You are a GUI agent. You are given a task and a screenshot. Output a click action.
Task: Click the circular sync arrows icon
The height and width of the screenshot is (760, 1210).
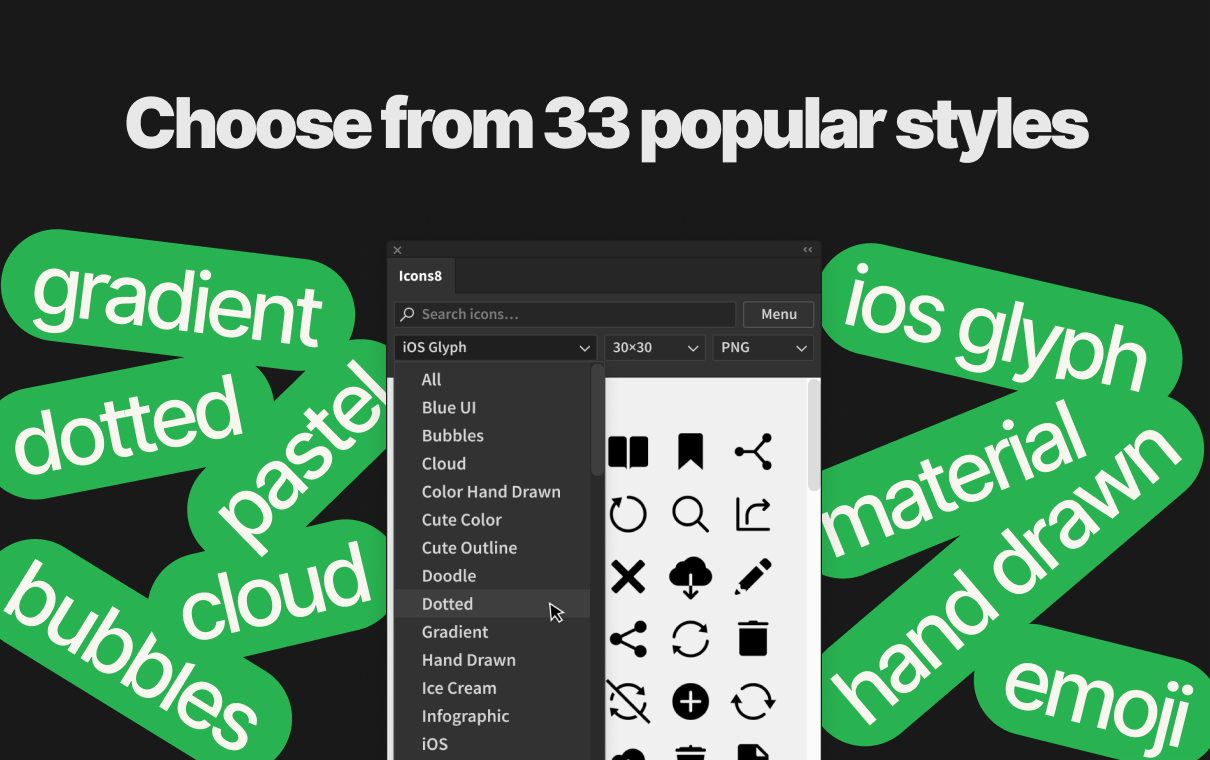[x=691, y=639]
